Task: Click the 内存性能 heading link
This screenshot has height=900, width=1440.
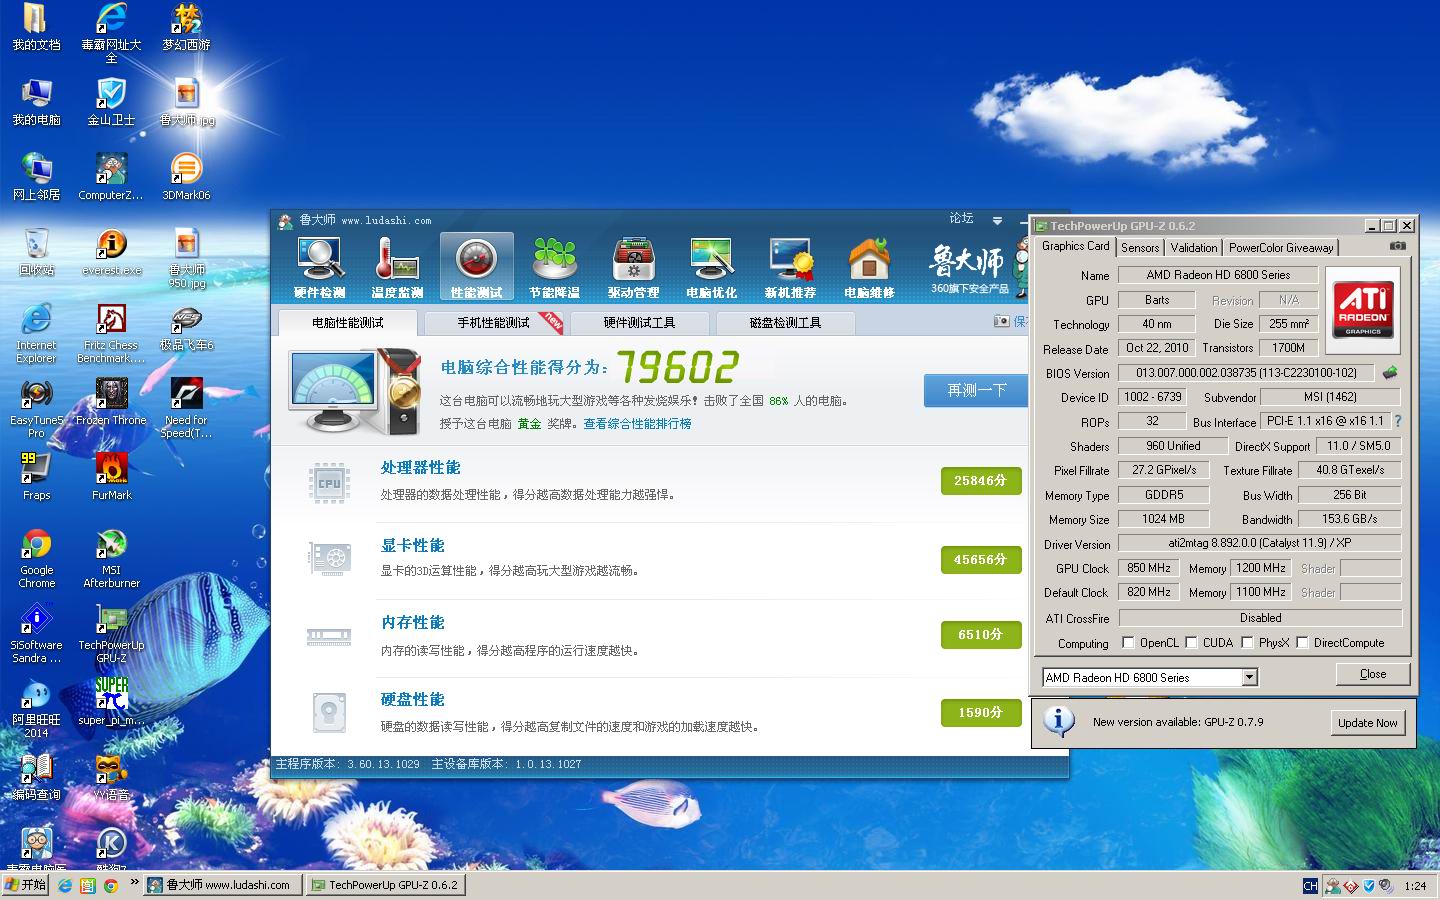Action: (x=412, y=623)
